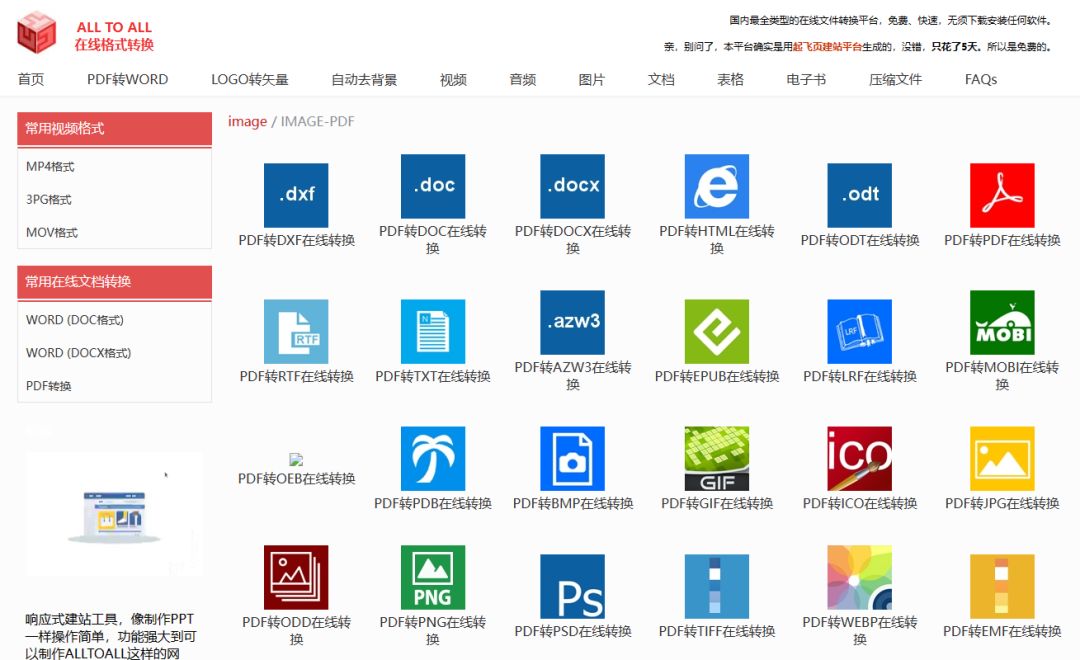This screenshot has height=660, width=1080.
Task: Select the LRF book icon
Action: coord(860,331)
